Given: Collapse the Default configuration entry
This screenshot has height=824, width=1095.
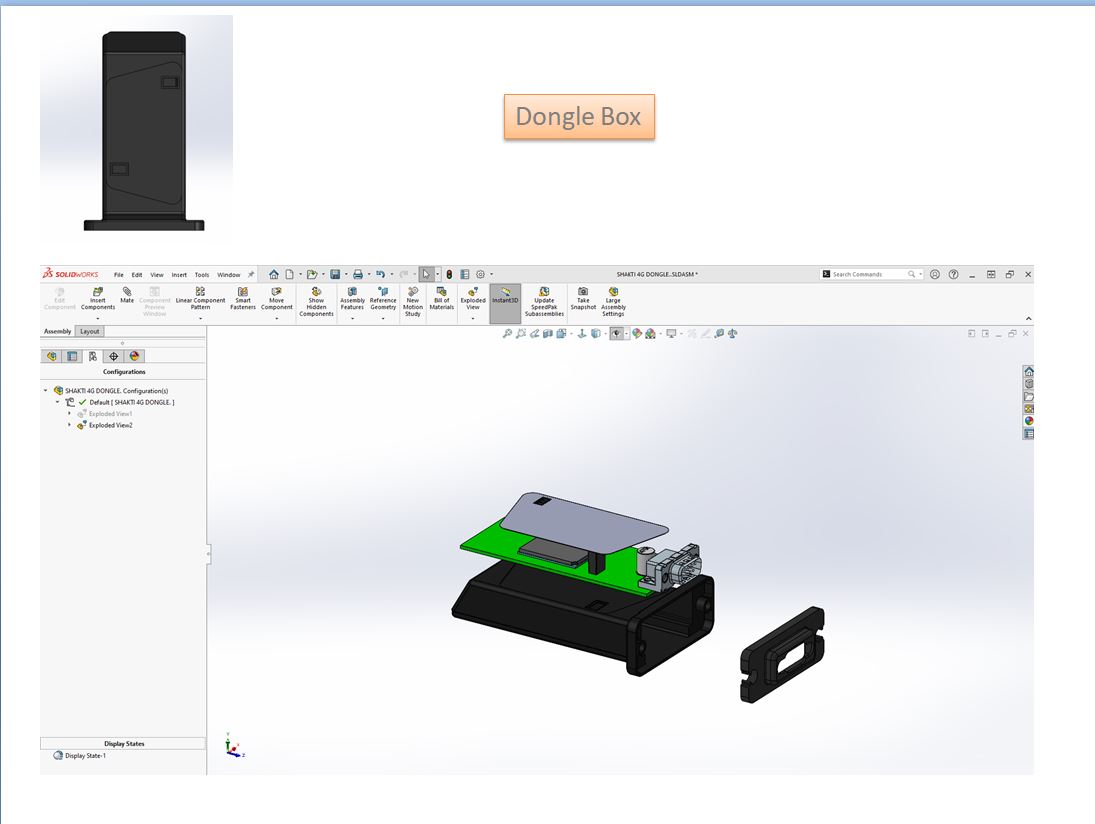Looking at the screenshot, I should point(58,401).
